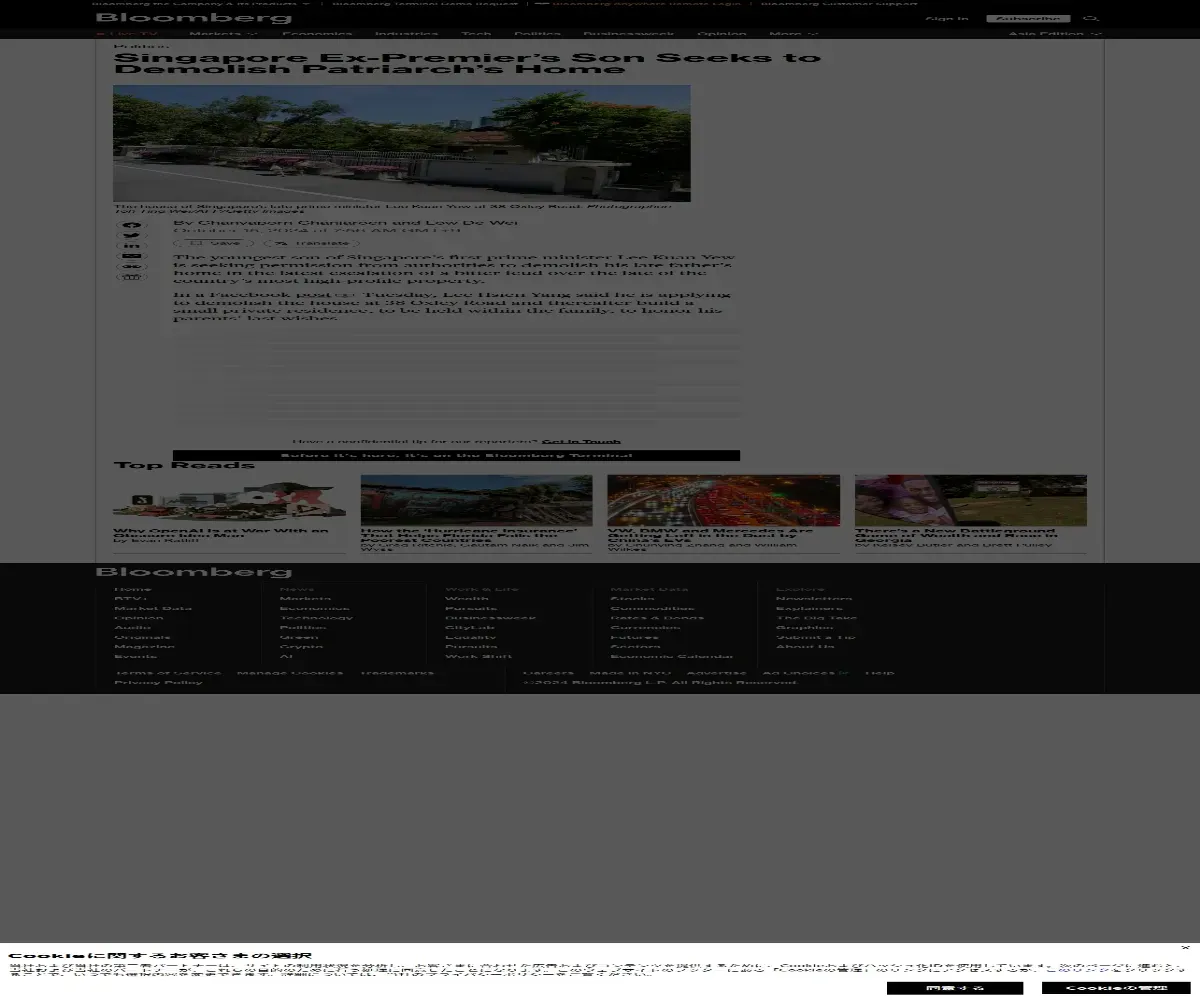The width and height of the screenshot is (1200, 1000).
Task: Open the Hurricane Insurance story thumbnail
Action: pyautogui.click(x=476, y=500)
